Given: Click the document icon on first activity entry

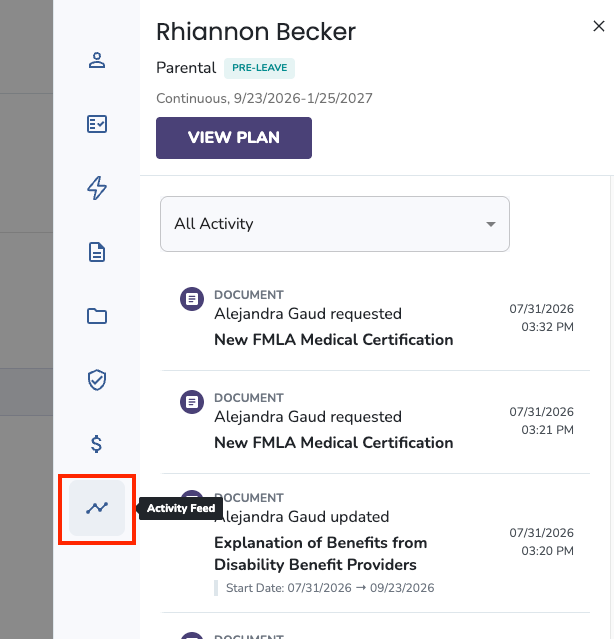Looking at the screenshot, I should click(192, 299).
